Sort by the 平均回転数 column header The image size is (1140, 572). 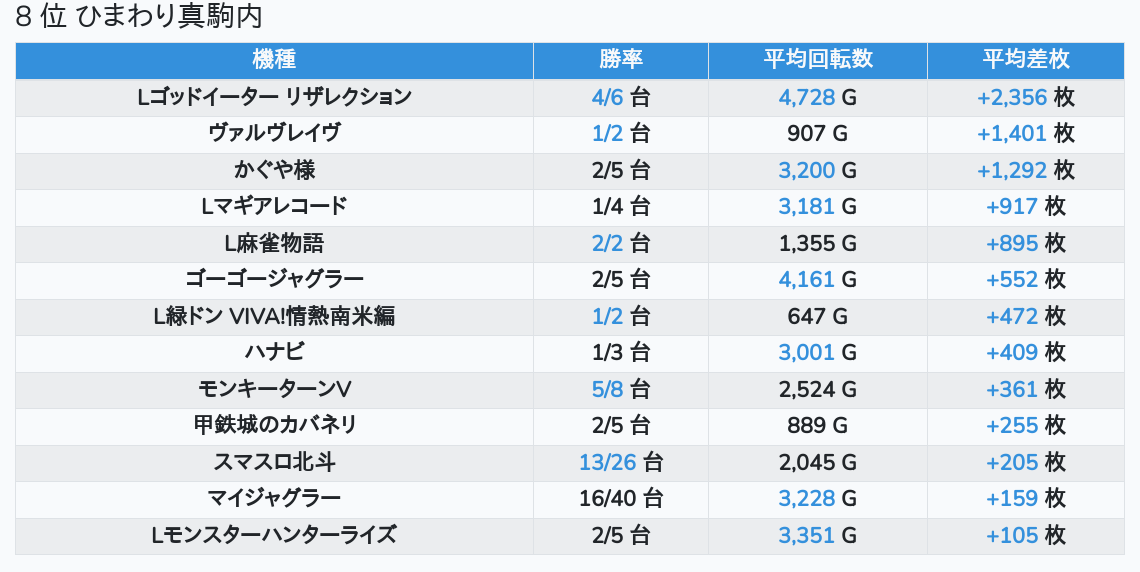[818, 60]
